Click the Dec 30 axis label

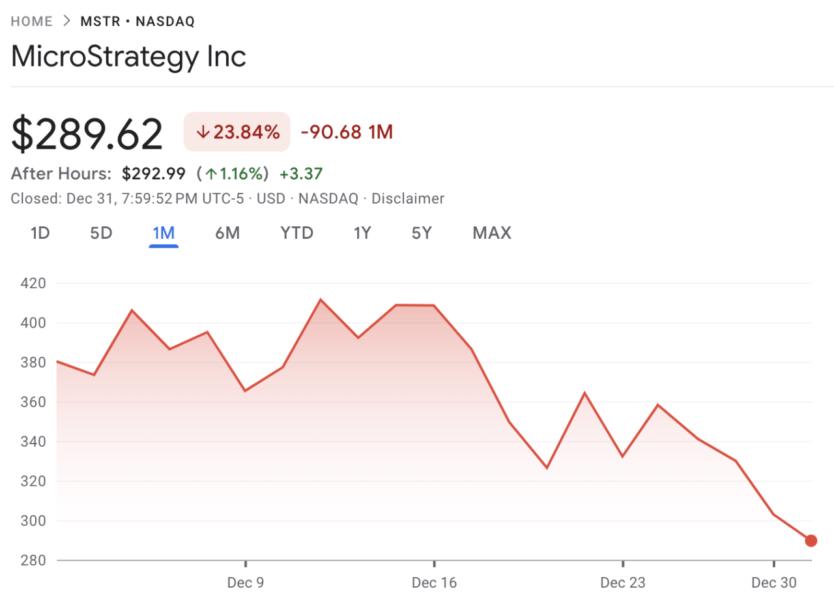click(774, 583)
